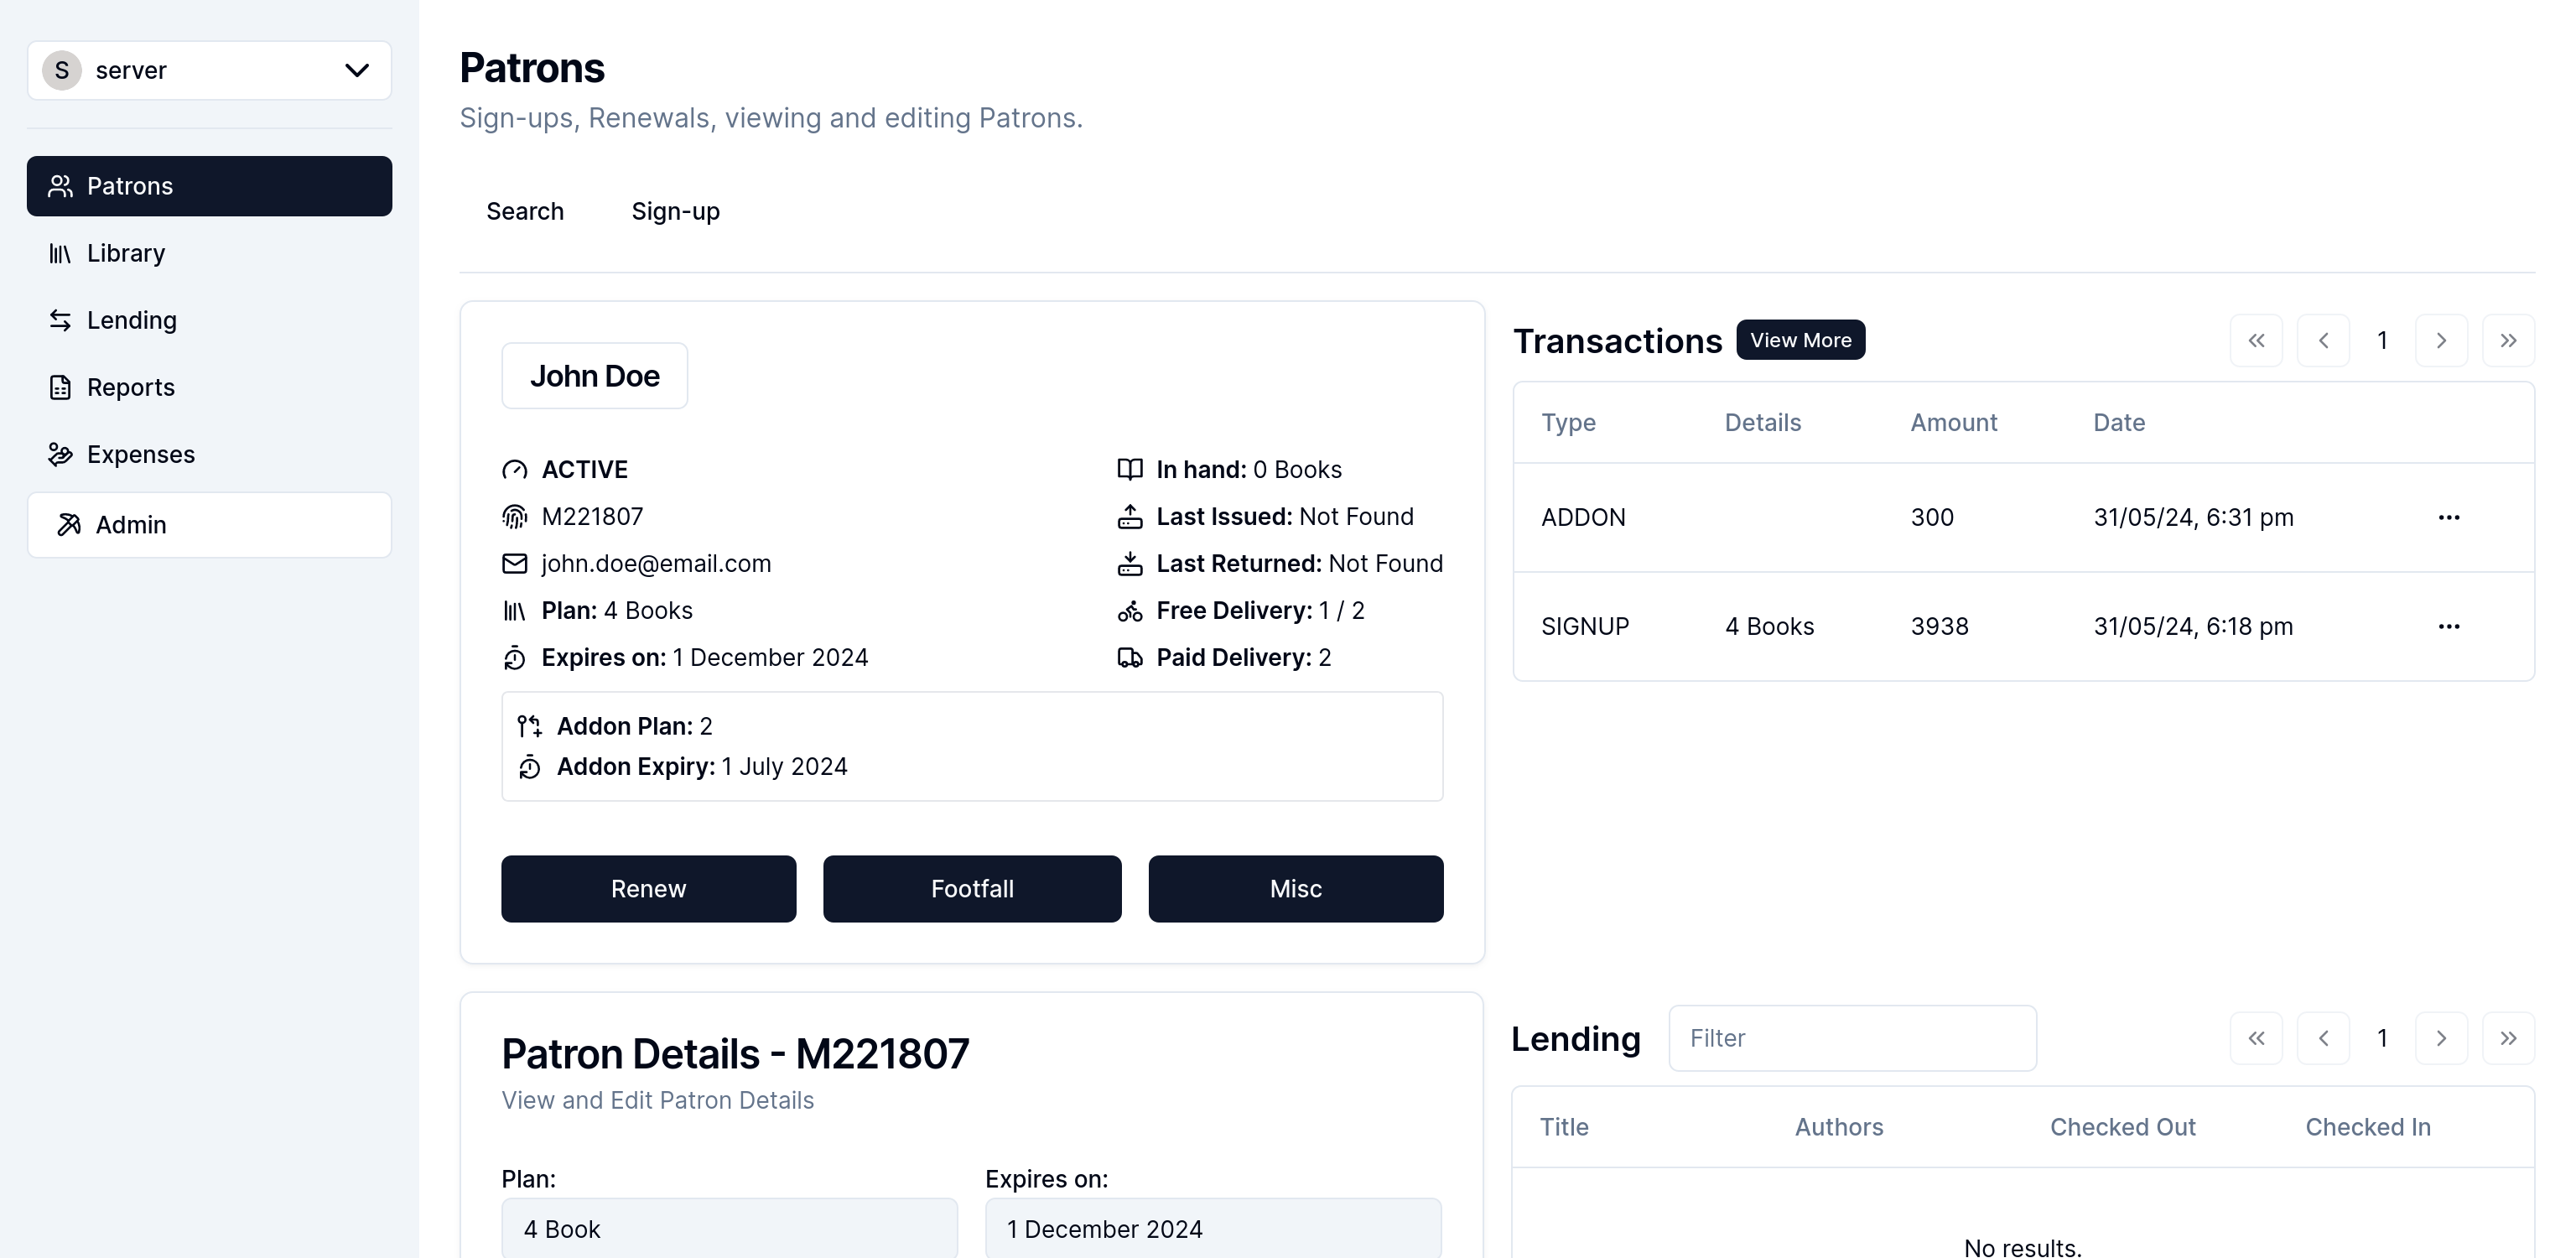Switch to the Sign-up tab

[x=675, y=211]
